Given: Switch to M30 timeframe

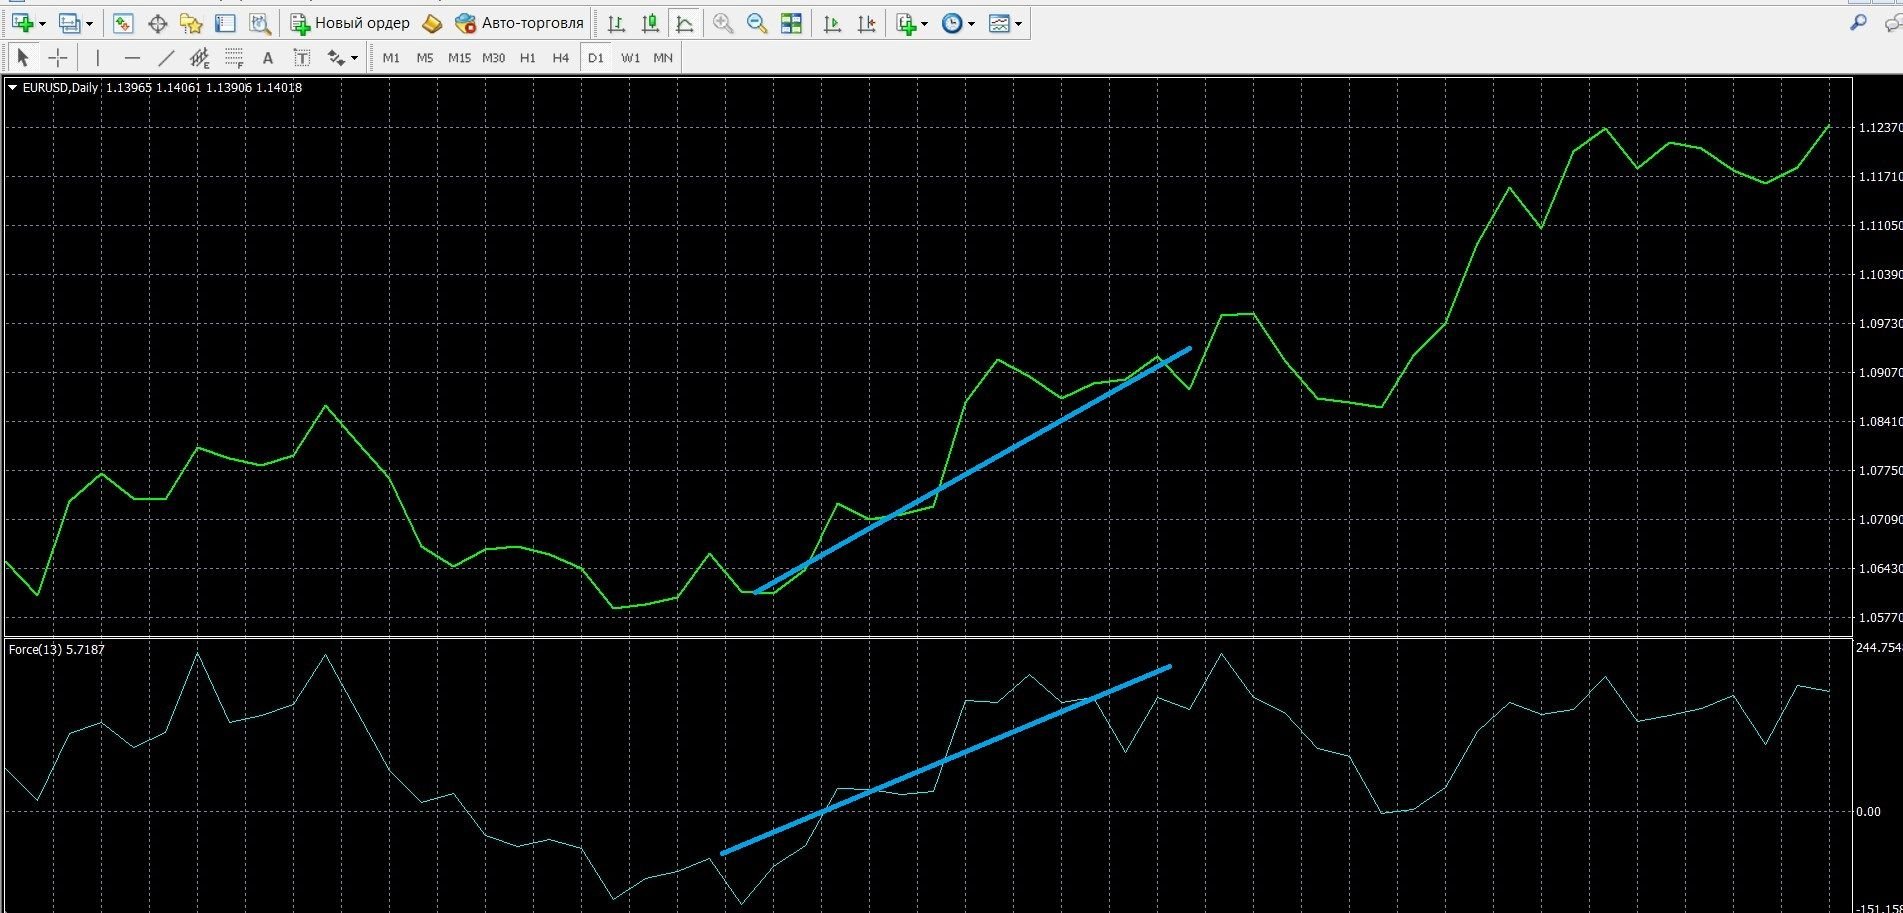Looking at the screenshot, I should tap(493, 58).
